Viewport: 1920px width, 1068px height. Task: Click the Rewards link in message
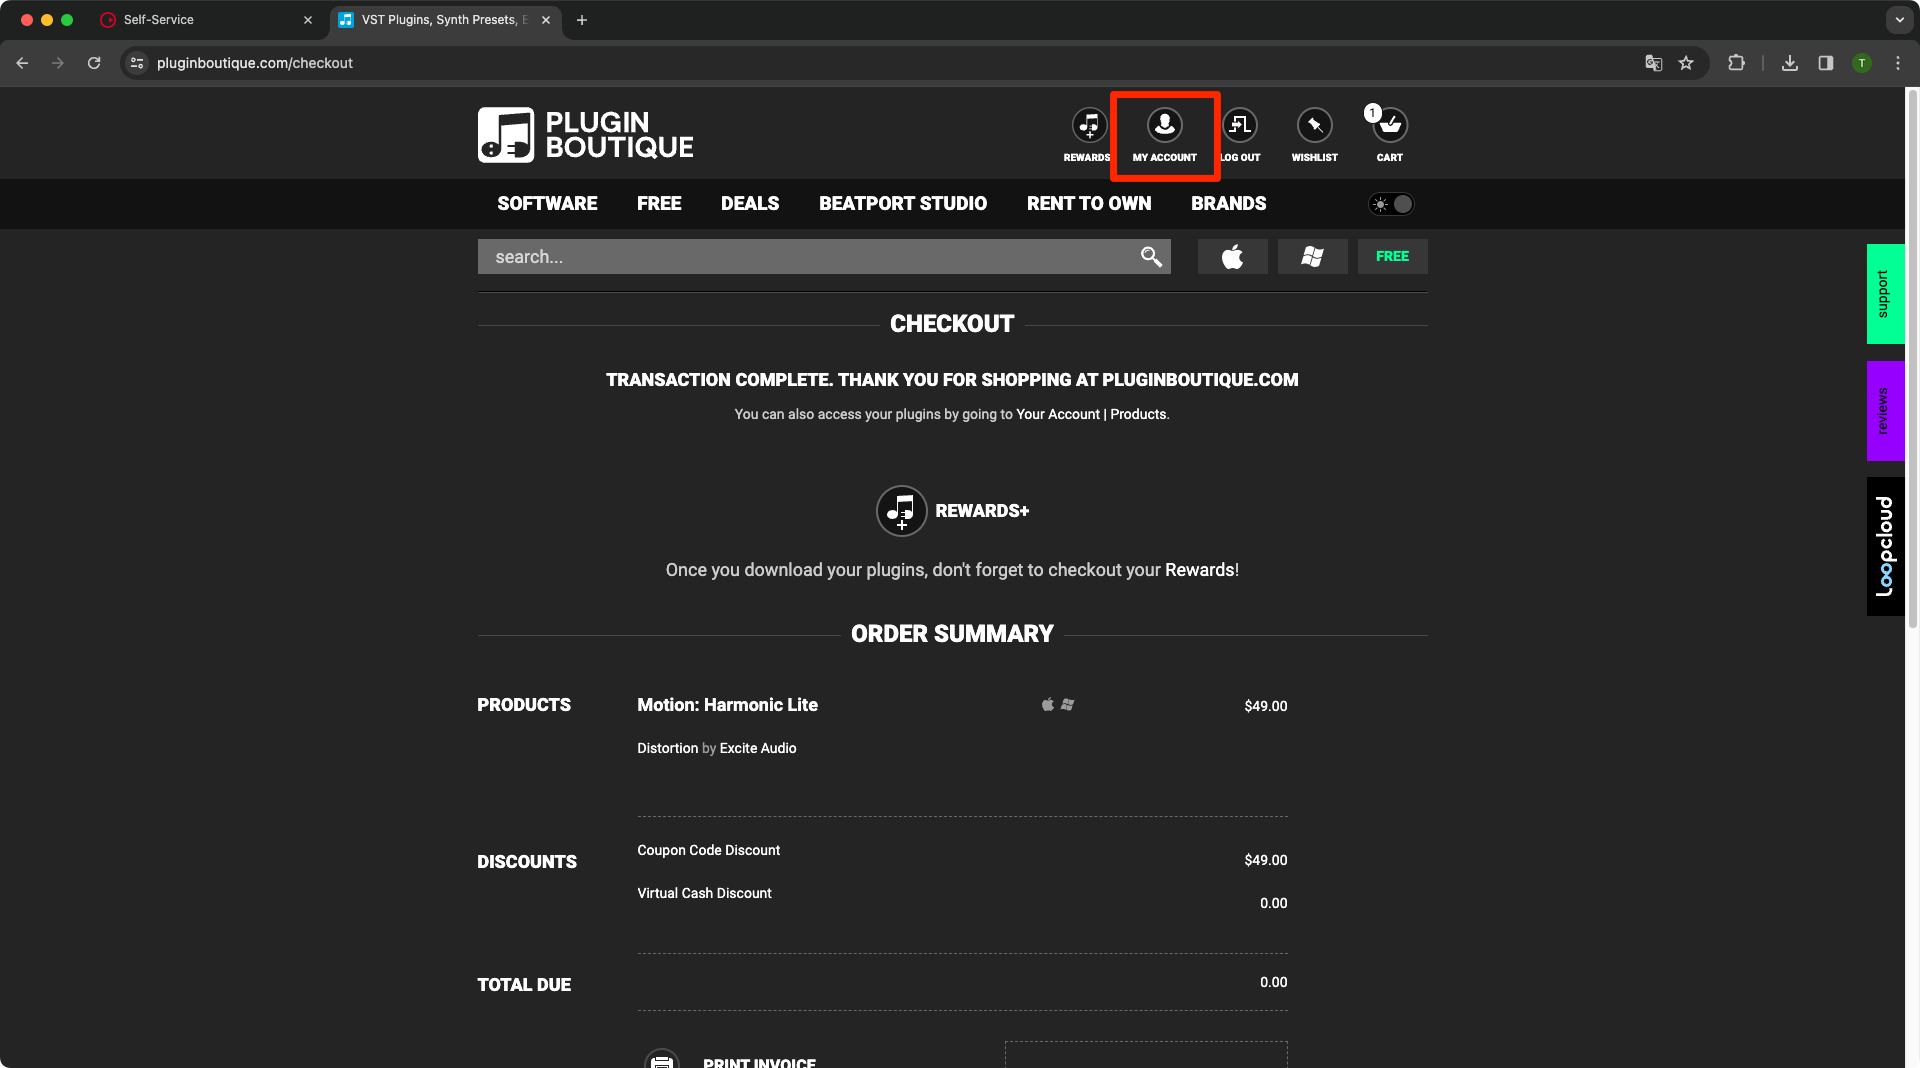click(x=1199, y=570)
